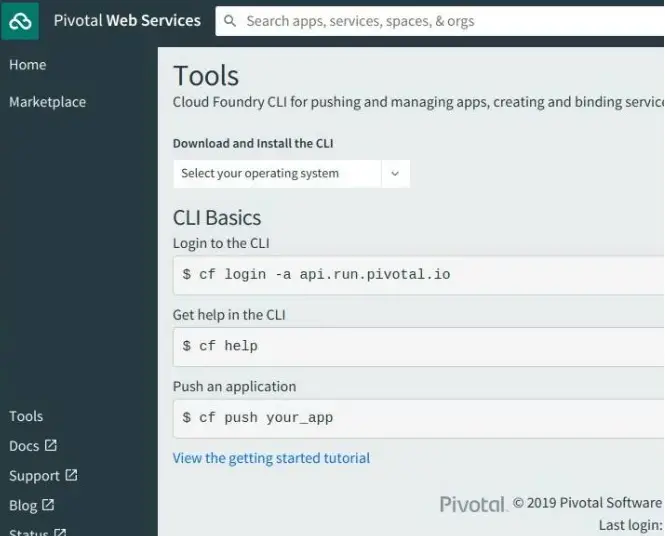This screenshot has width=665, height=536.
Task: Click the external link icon beside Support
Action: coord(71,475)
